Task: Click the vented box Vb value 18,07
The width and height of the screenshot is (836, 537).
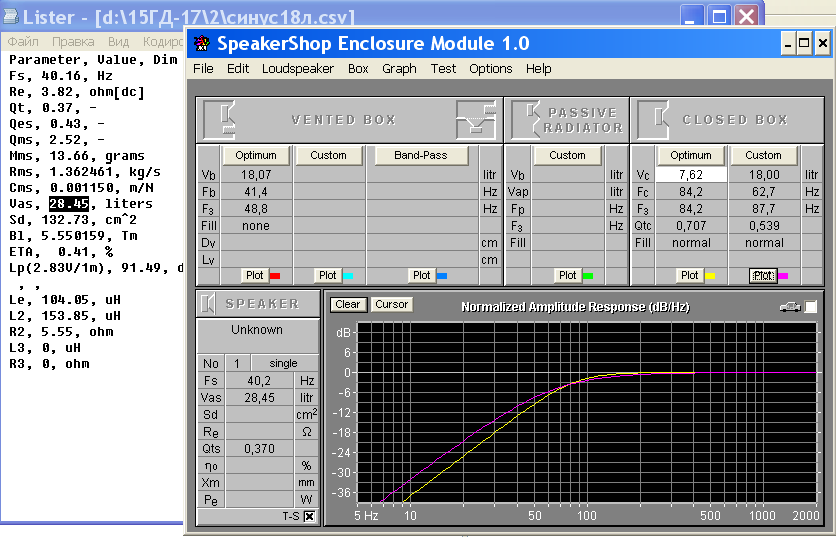Action: pyautogui.click(x=256, y=174)
